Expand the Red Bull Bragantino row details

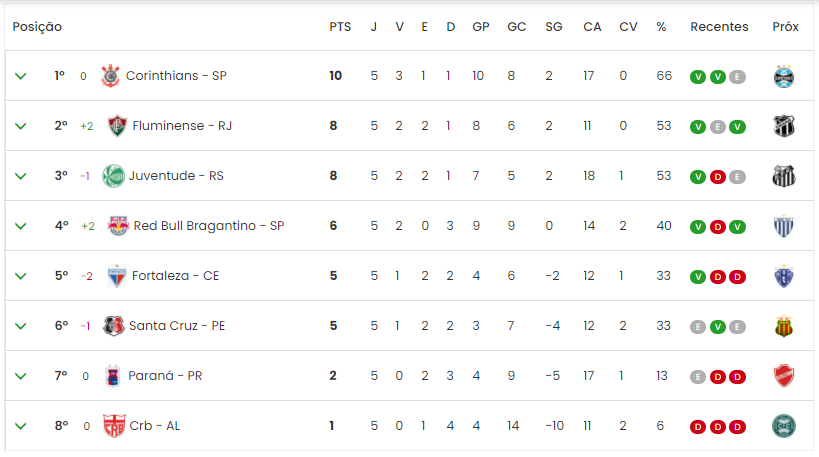pos(20,226)
